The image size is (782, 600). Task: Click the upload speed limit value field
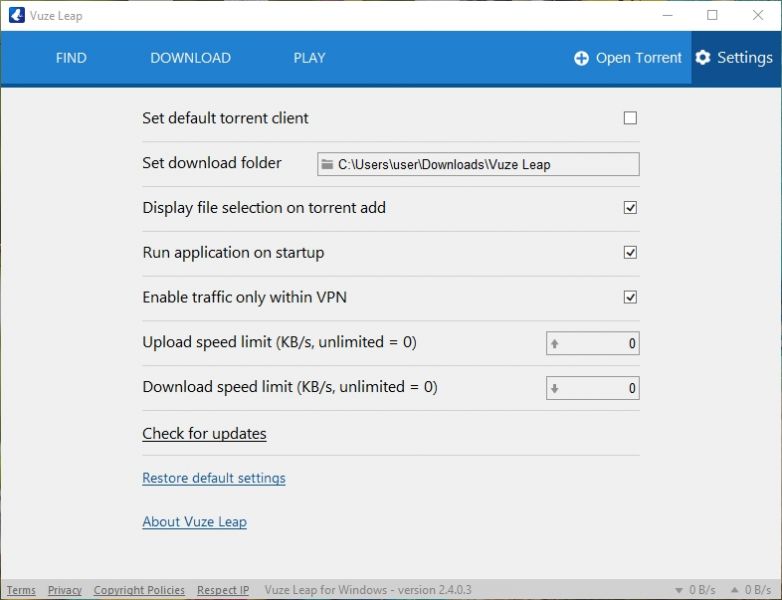click(593, 343)
